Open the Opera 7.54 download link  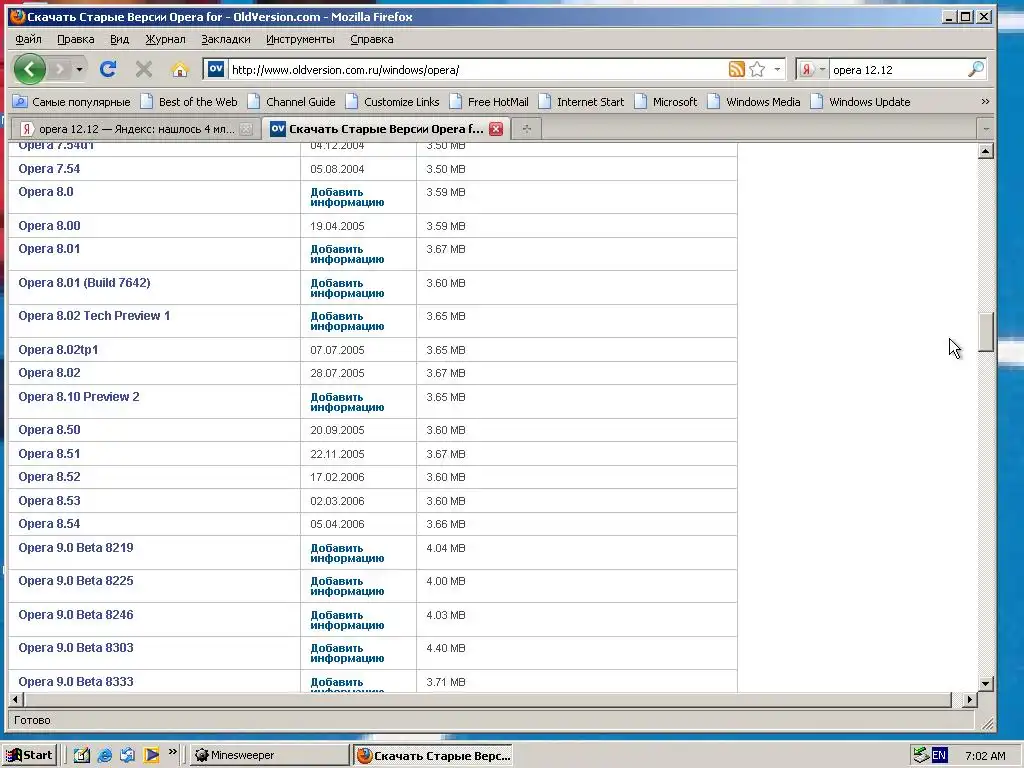[50, 168]
